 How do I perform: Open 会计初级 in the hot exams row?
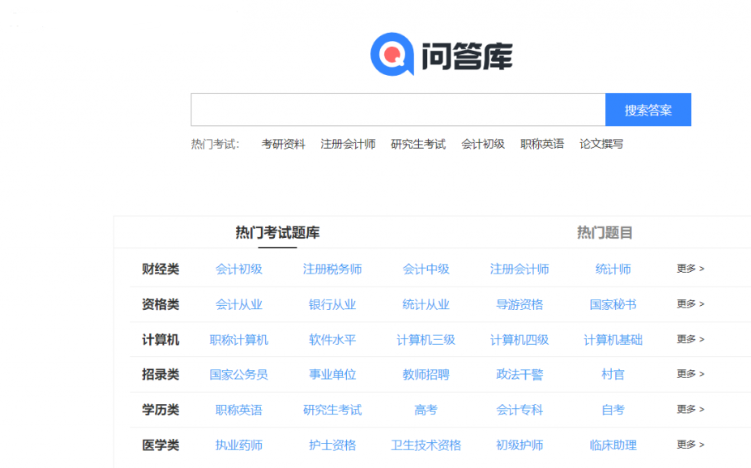[483, 144]
